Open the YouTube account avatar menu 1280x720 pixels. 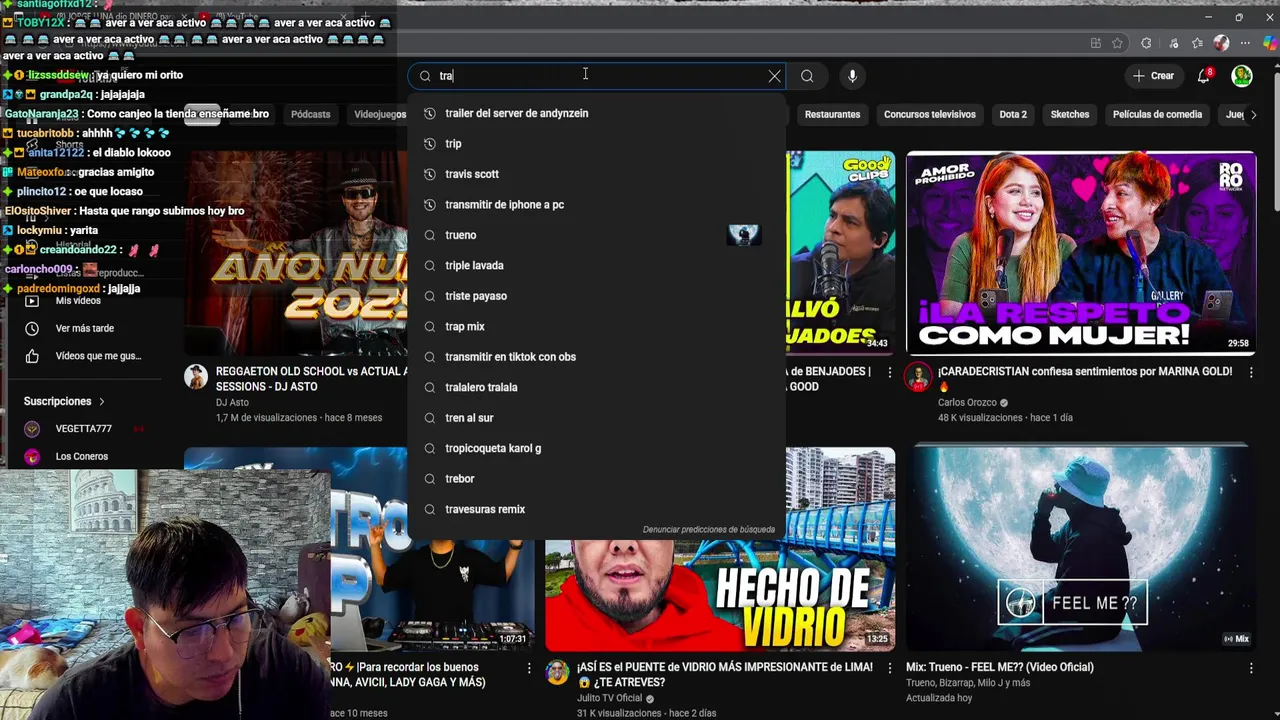point(1242,76)
